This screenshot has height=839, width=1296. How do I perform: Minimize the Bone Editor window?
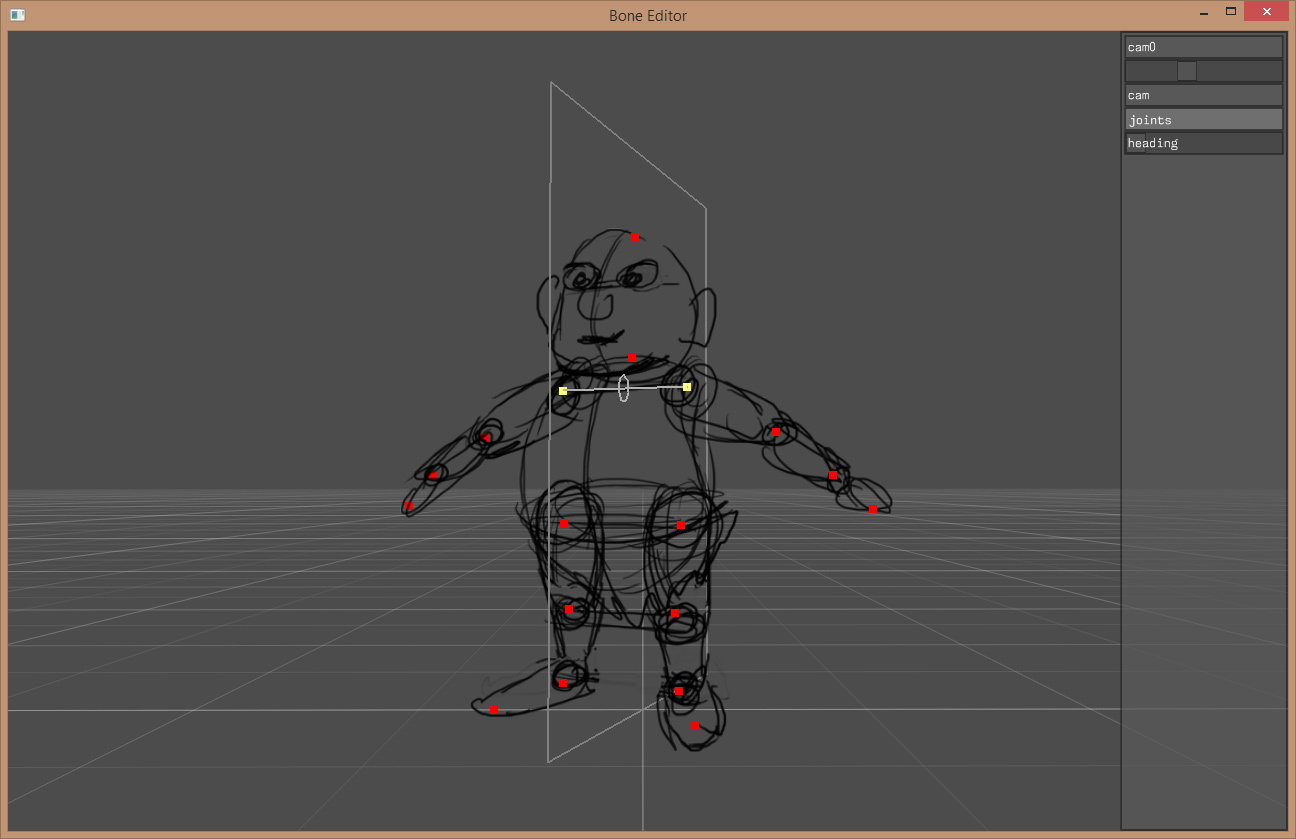coord(1203,12)
